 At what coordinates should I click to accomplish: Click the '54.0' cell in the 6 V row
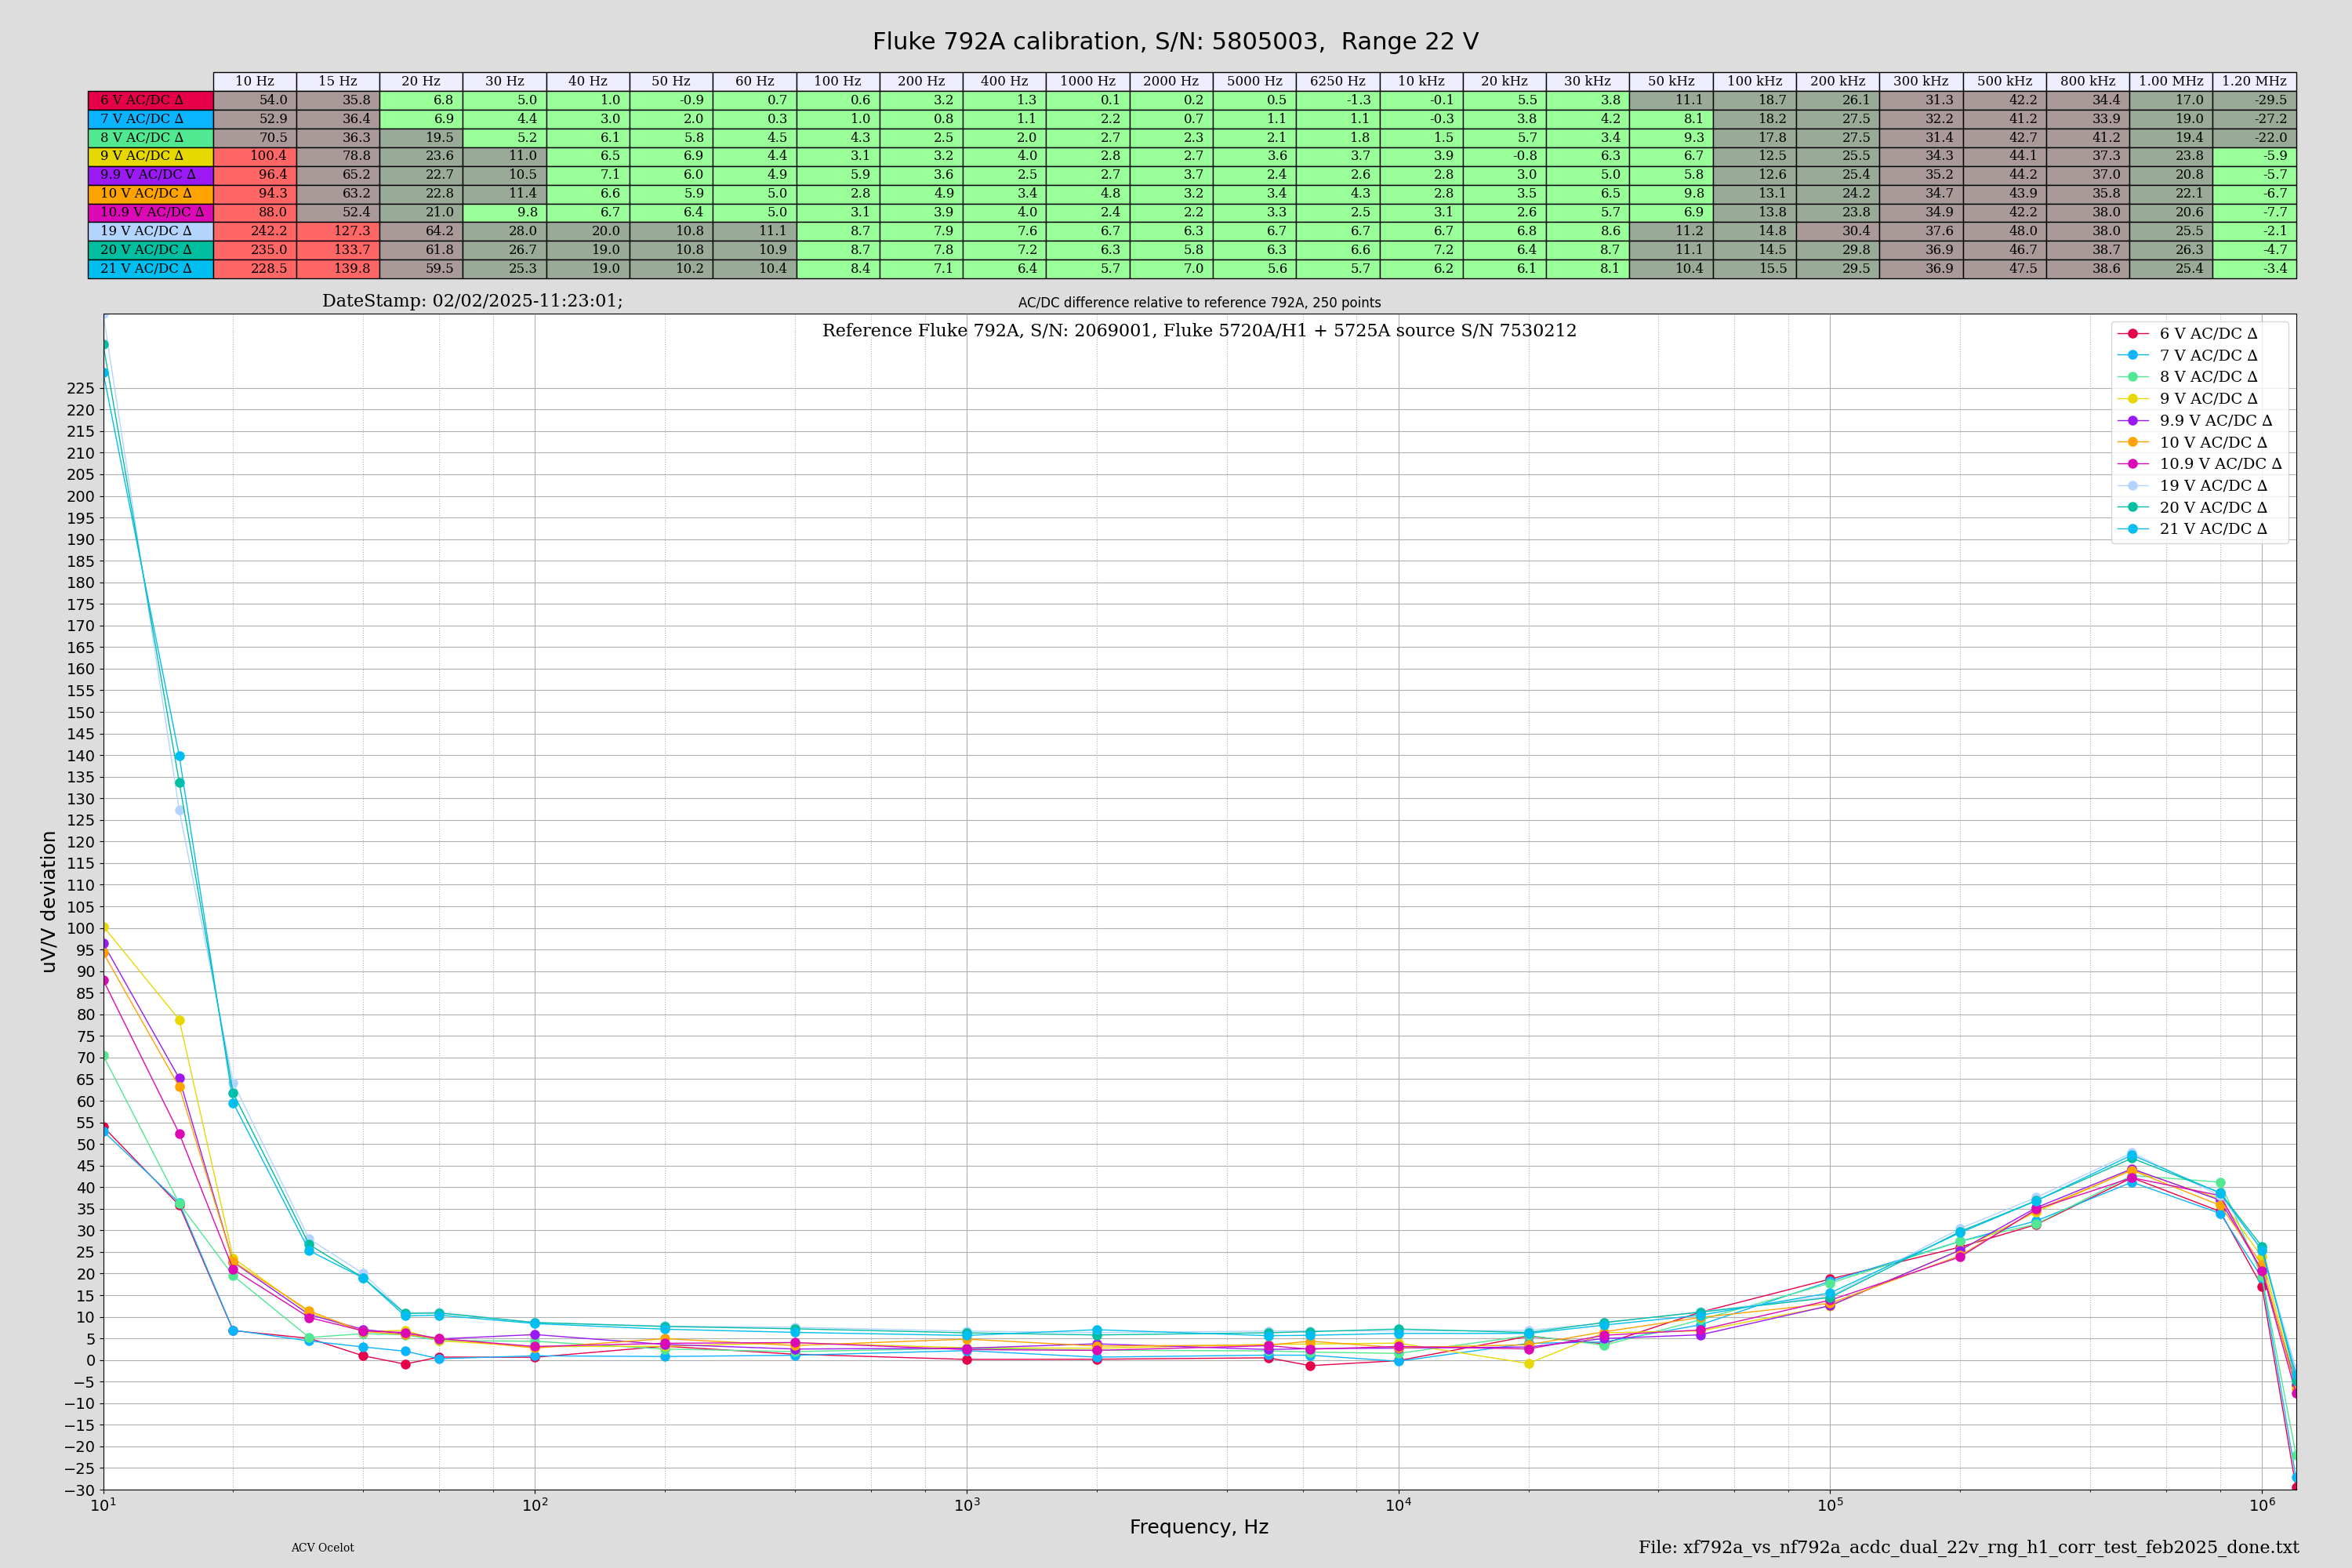pyautogui.click(x=255, y=100)
